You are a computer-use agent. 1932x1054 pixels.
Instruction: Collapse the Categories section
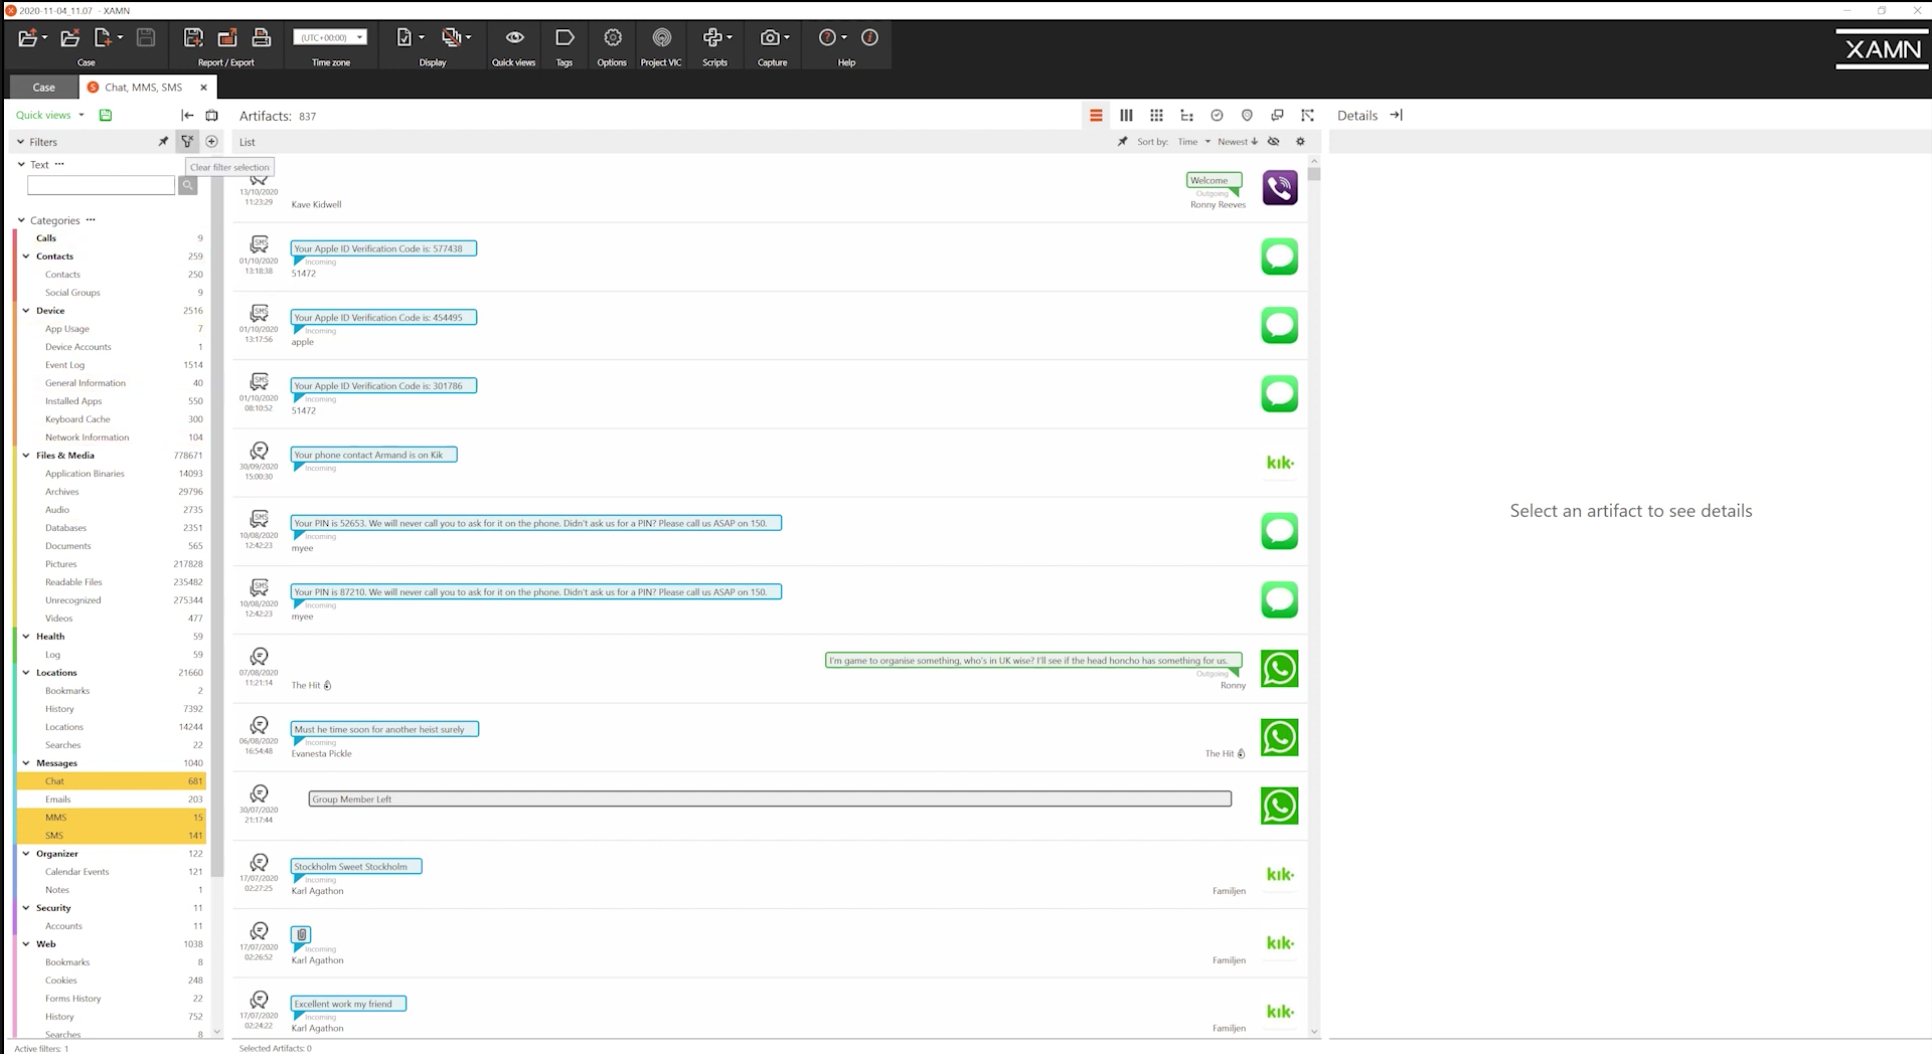[22, 220]
